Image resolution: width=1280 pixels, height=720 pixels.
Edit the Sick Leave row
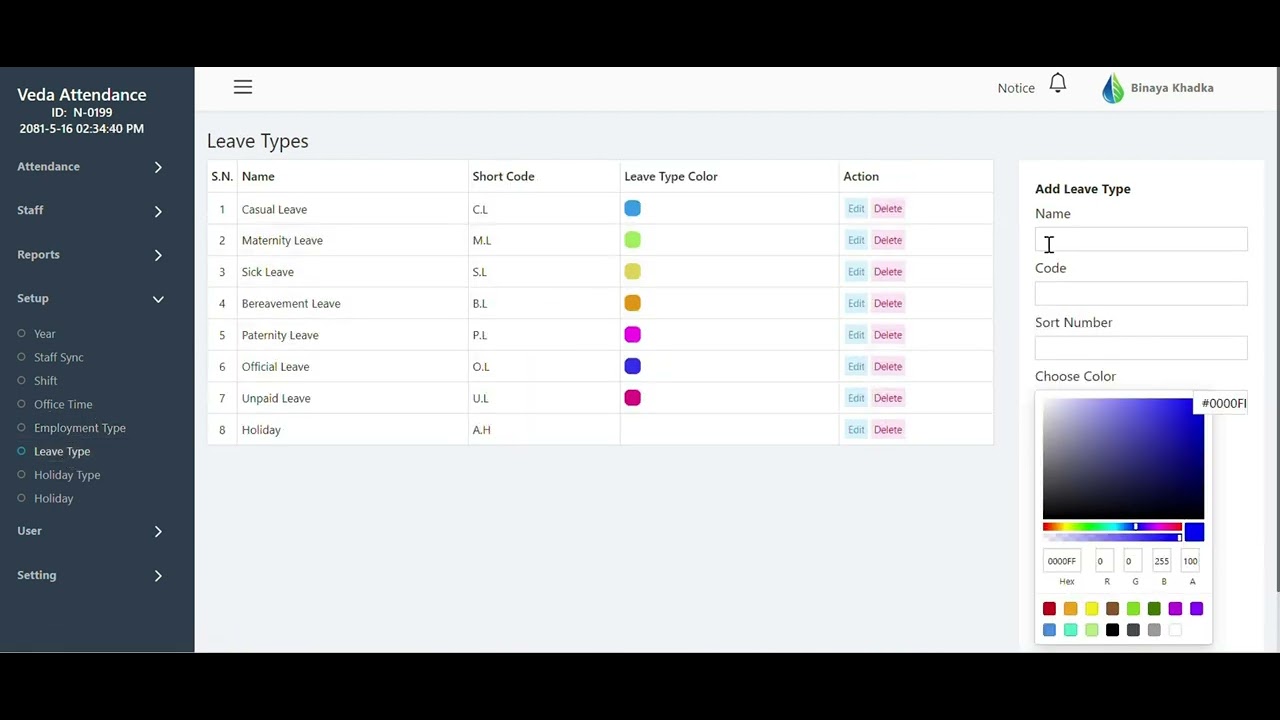[856, 272]
